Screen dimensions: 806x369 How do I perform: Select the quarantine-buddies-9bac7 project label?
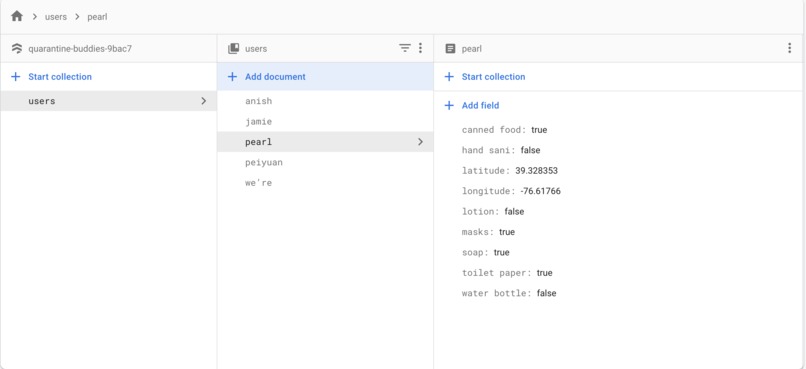coord(80,49)
